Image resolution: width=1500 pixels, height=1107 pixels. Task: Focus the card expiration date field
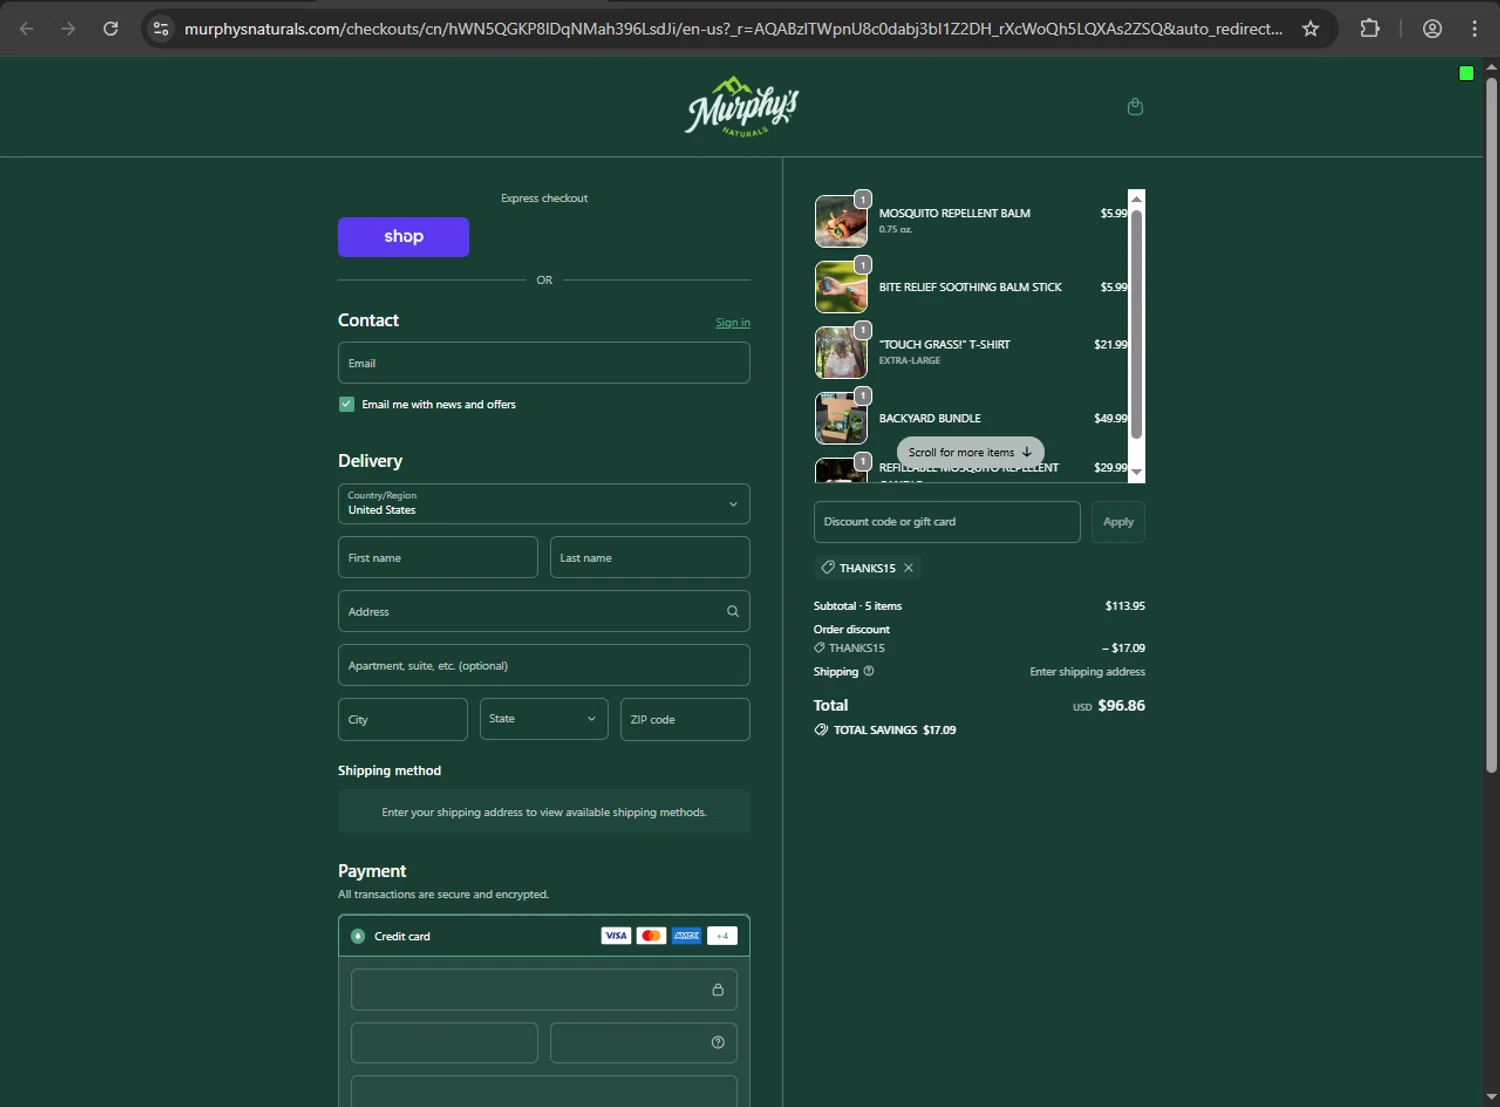click(444, 1042)
